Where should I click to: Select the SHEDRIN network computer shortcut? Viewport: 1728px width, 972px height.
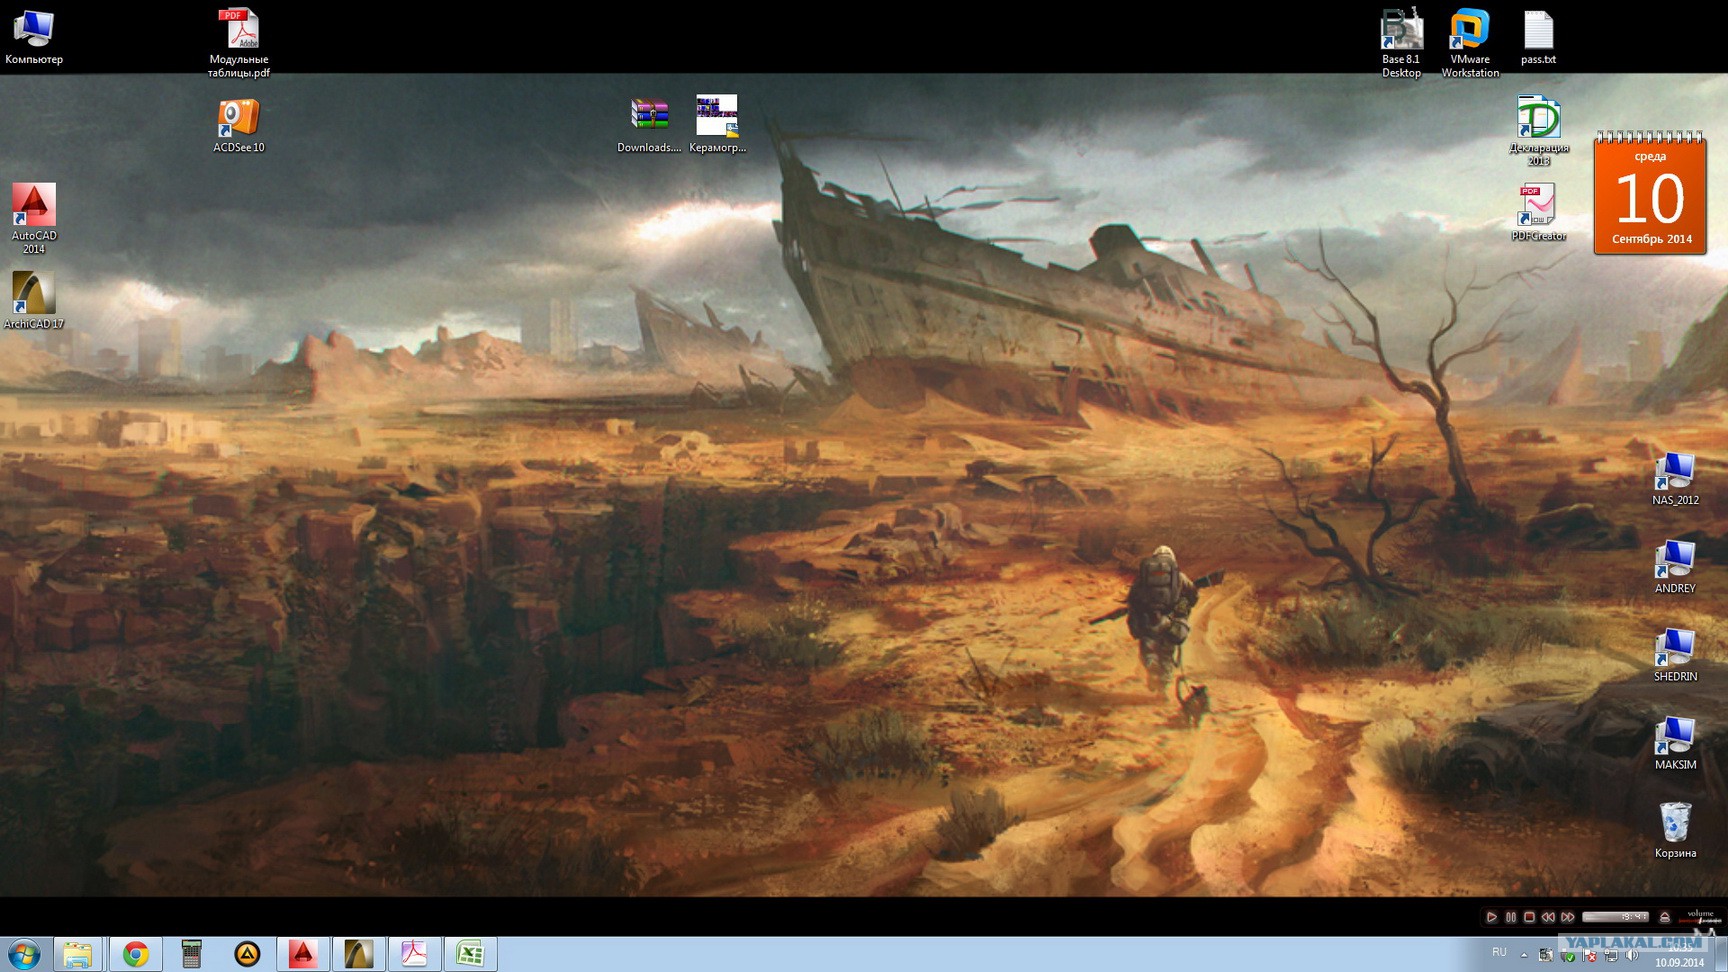[x=1675, y=655]
